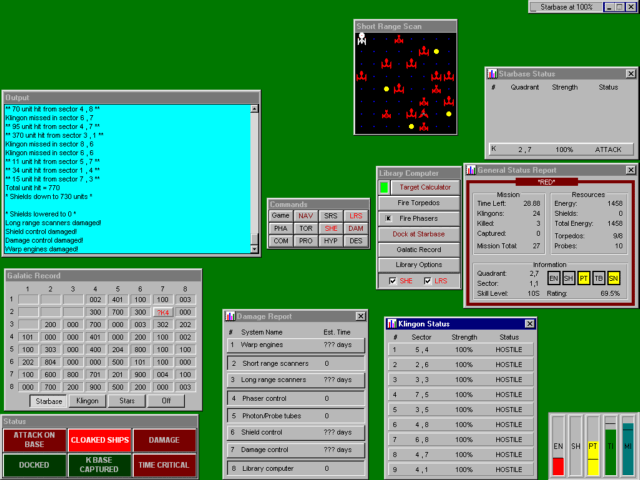Toggle the K BASE CAPTURED status light
This screenshot has height=480, width=640.
coord(100,464)
